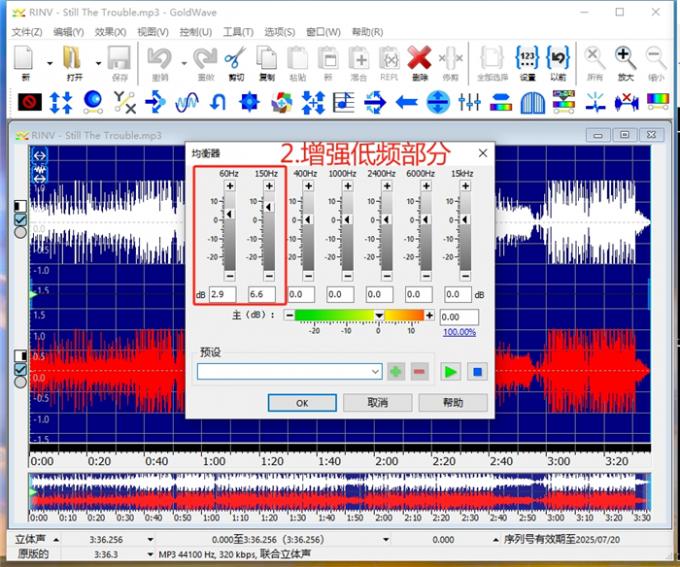680x567 pixels.
Task: Click the Invert U-turn arrow icon
Action: pos(218,102)
